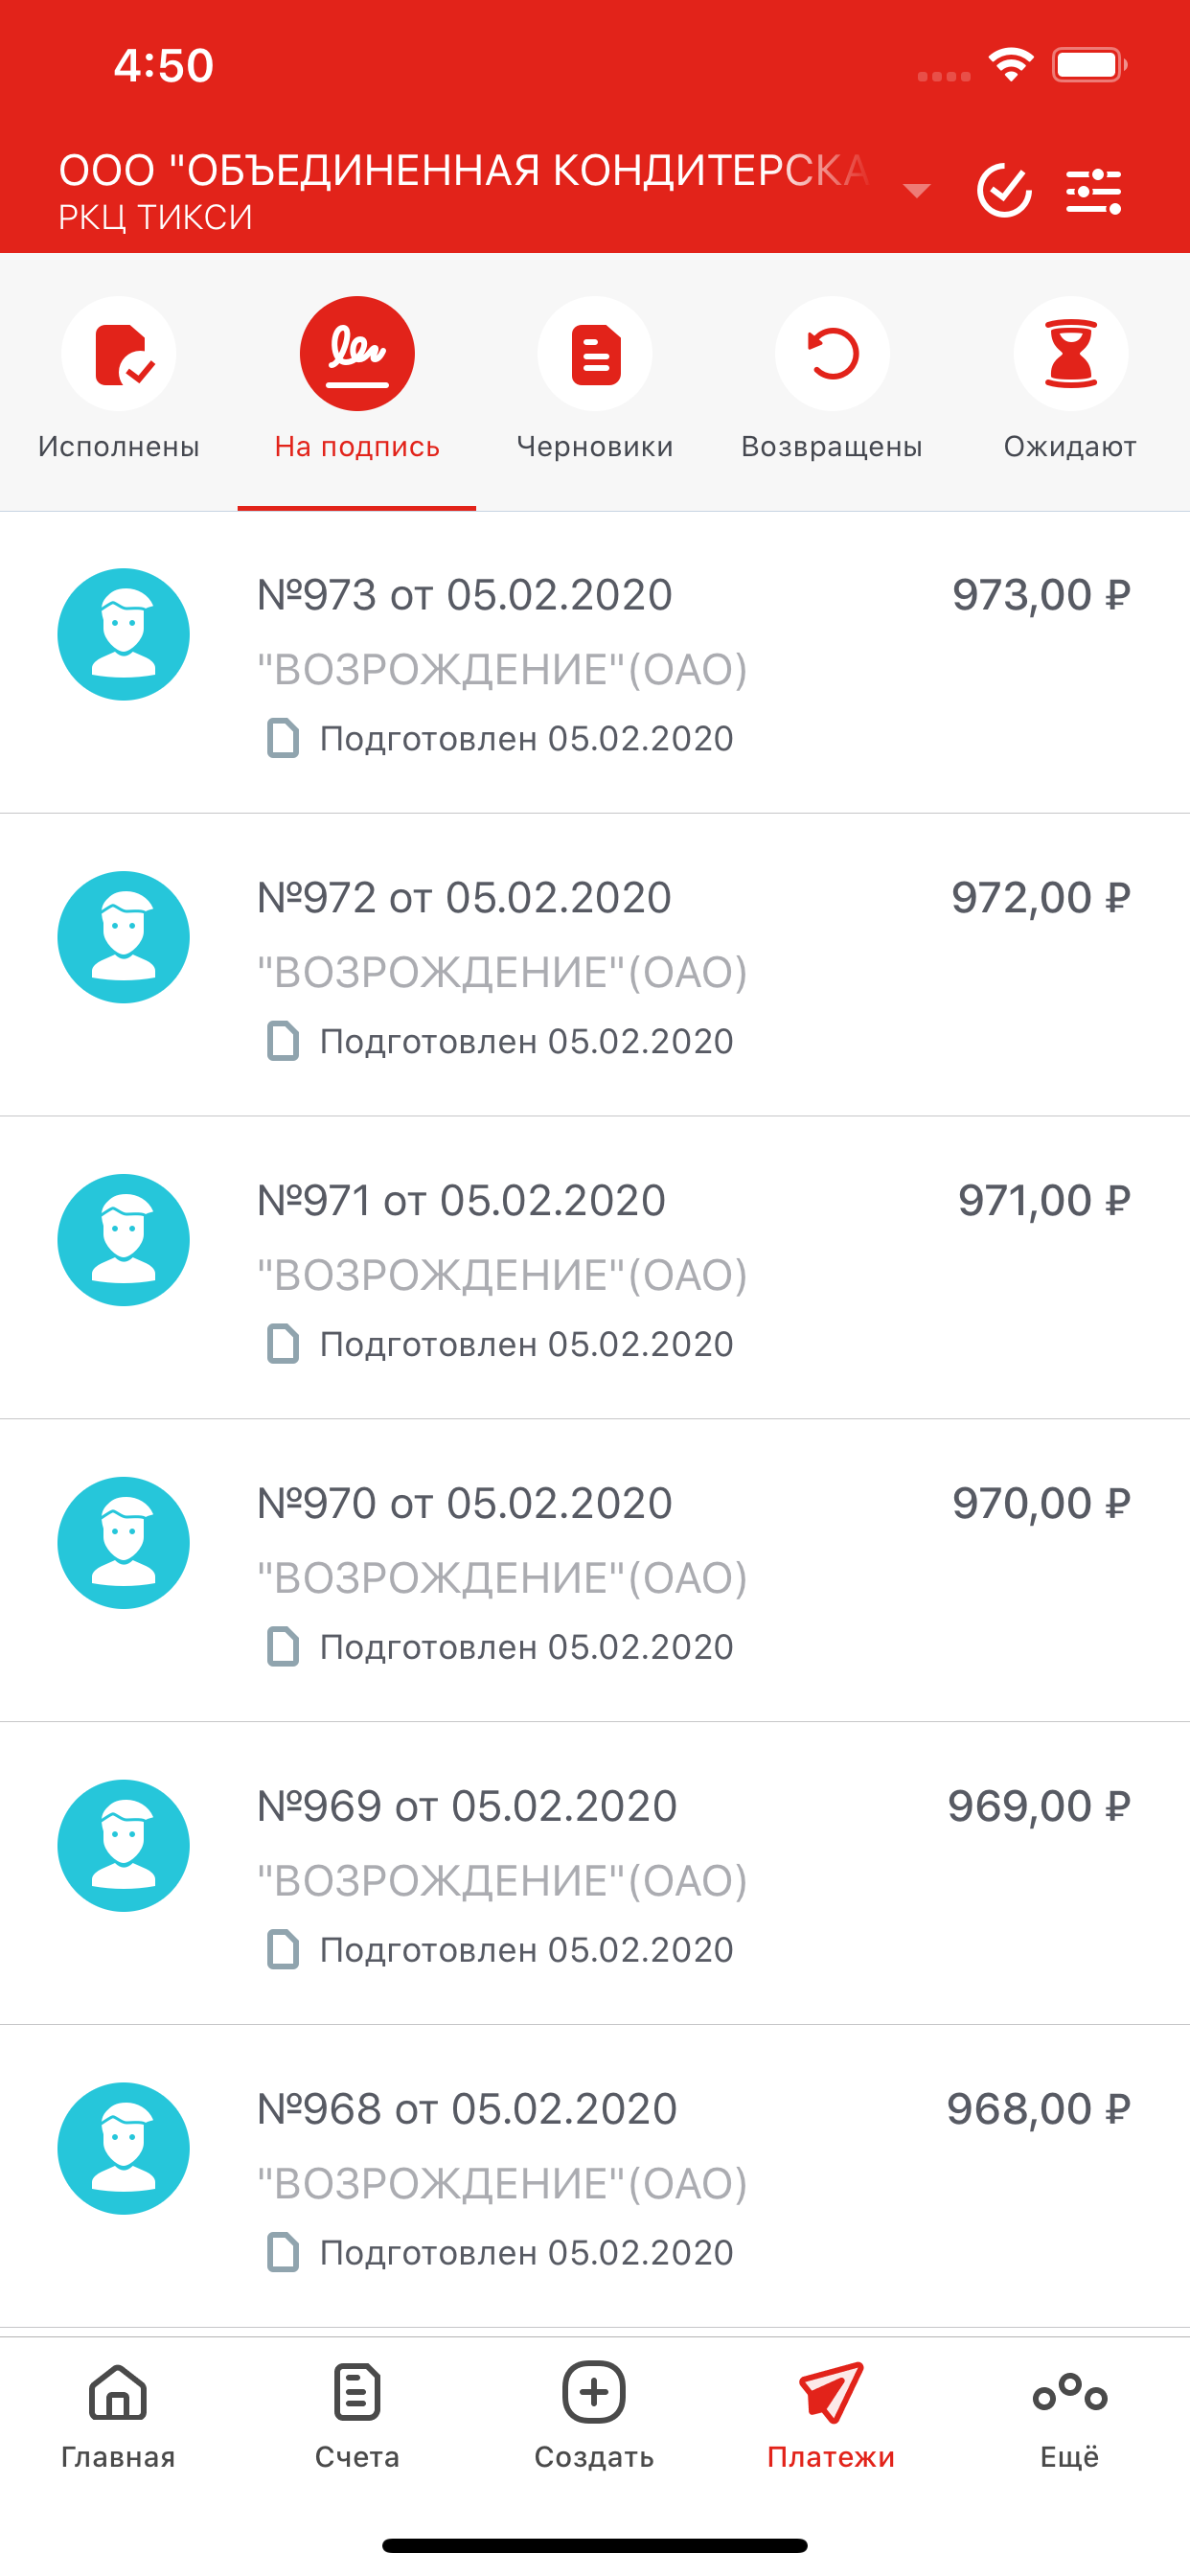
Task: Tap the avatar of payment №969
Action: click(124, 1846)
